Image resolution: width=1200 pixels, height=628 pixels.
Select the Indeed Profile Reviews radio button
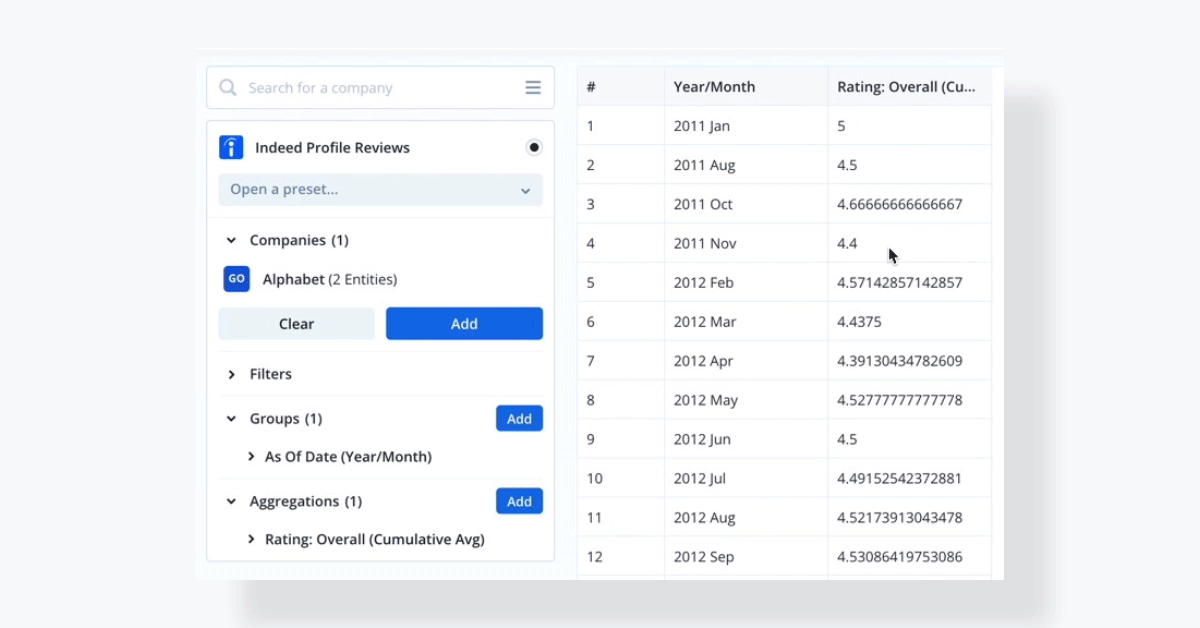pos(534,147)
